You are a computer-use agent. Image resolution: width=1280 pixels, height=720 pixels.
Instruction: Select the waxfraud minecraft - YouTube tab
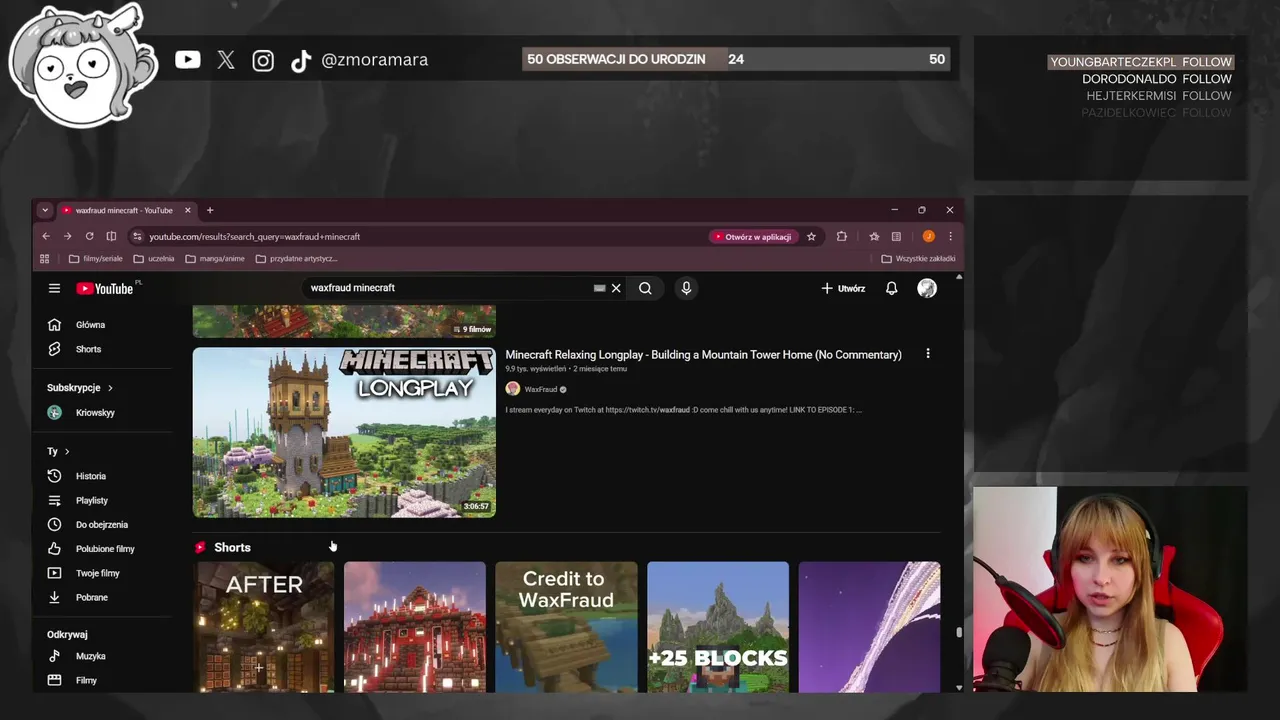[125, 210]
